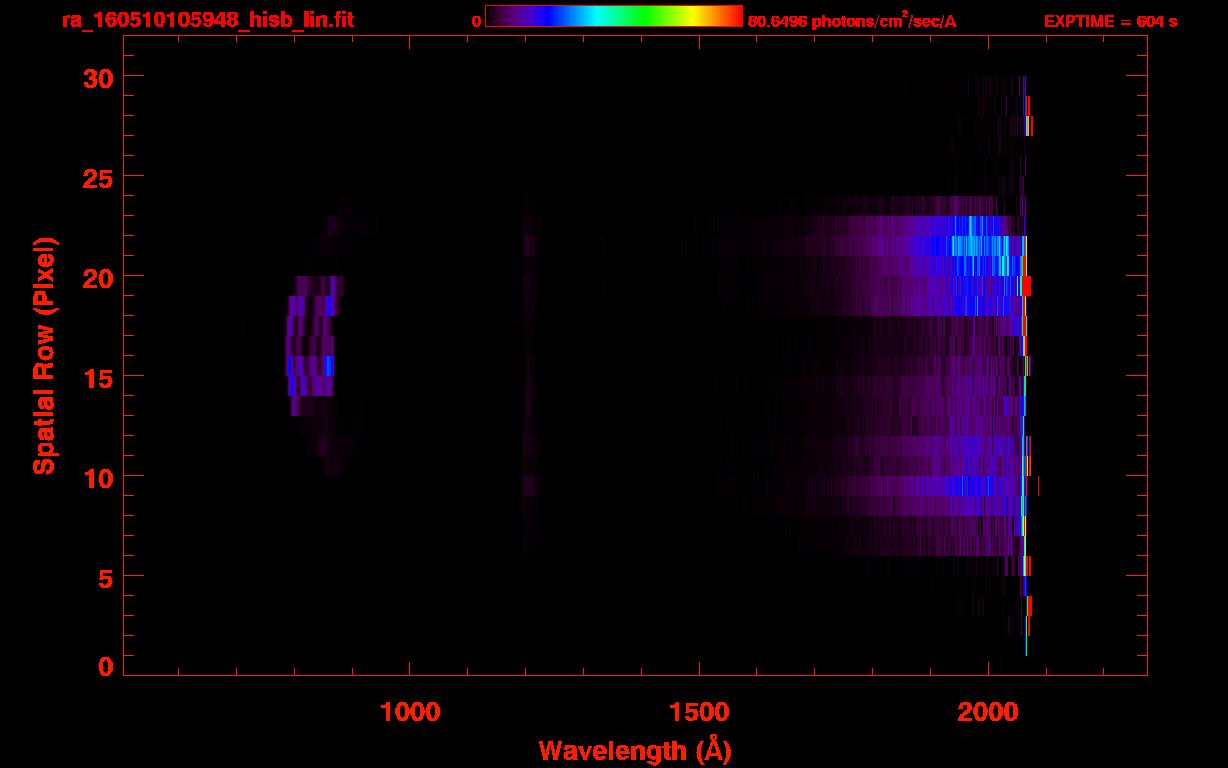
Task: Click the colorbar minimum value 0
Action: click(x=477, y=21)
